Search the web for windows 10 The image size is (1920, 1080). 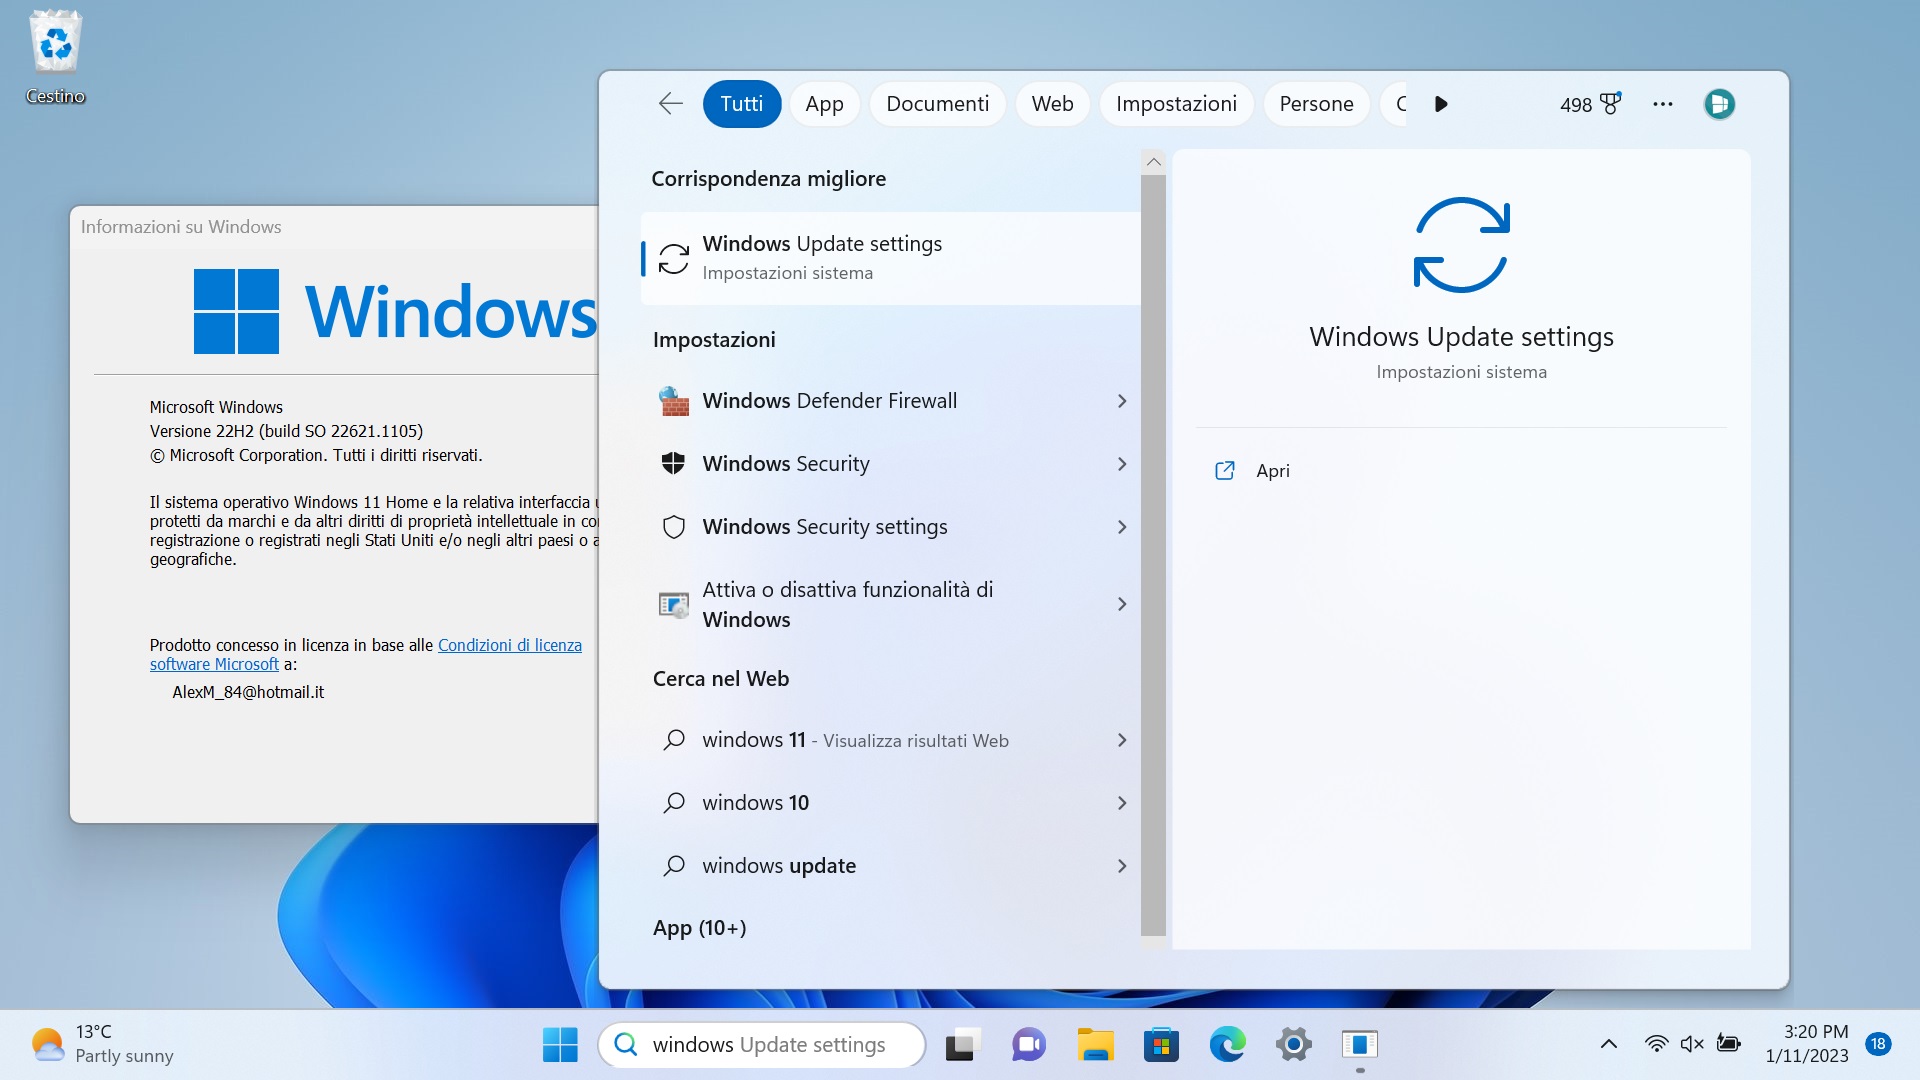point(890,803)
